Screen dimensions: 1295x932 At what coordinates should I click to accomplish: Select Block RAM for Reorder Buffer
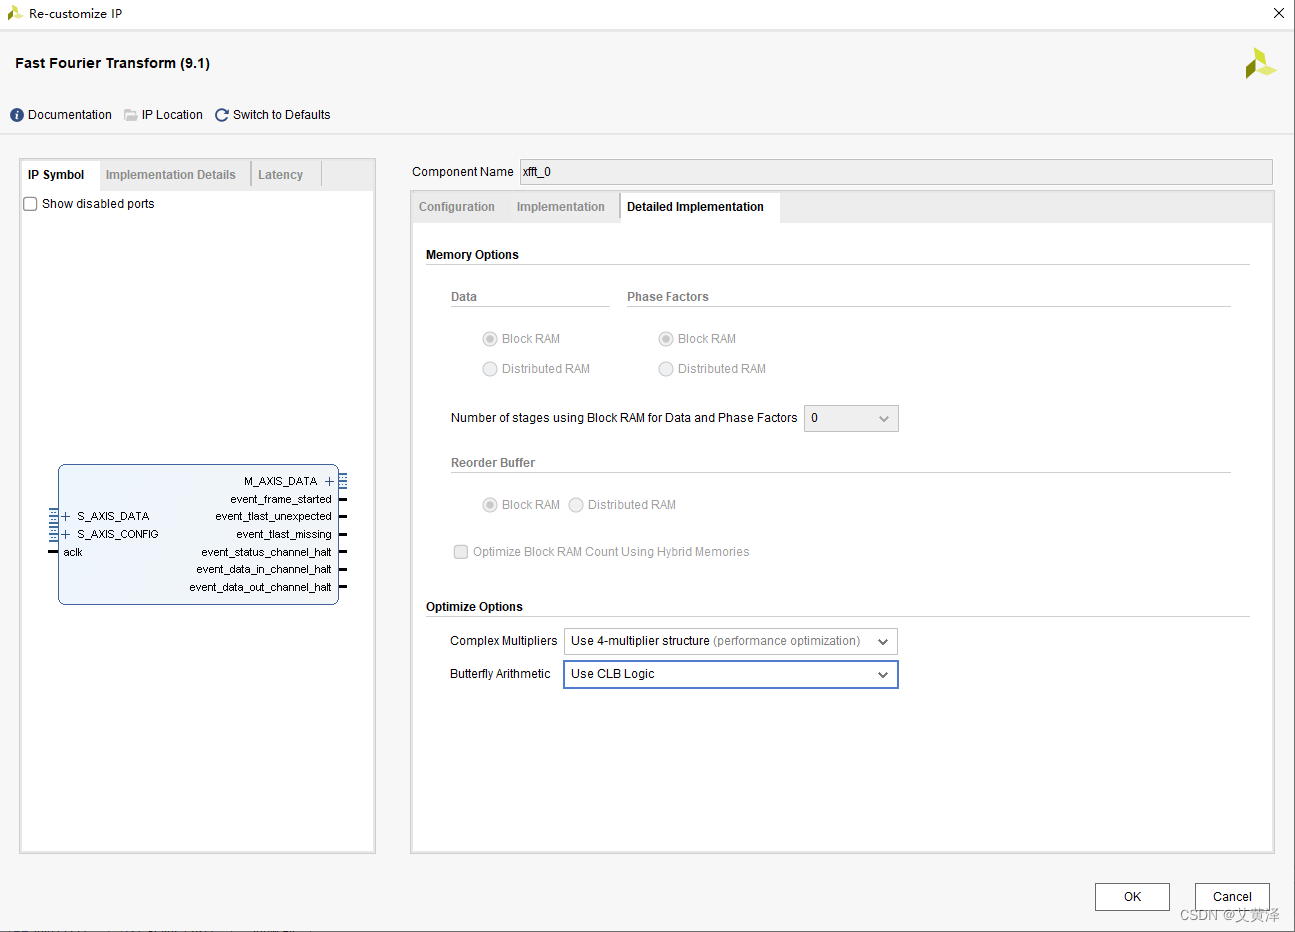click(x=490, y=505)
